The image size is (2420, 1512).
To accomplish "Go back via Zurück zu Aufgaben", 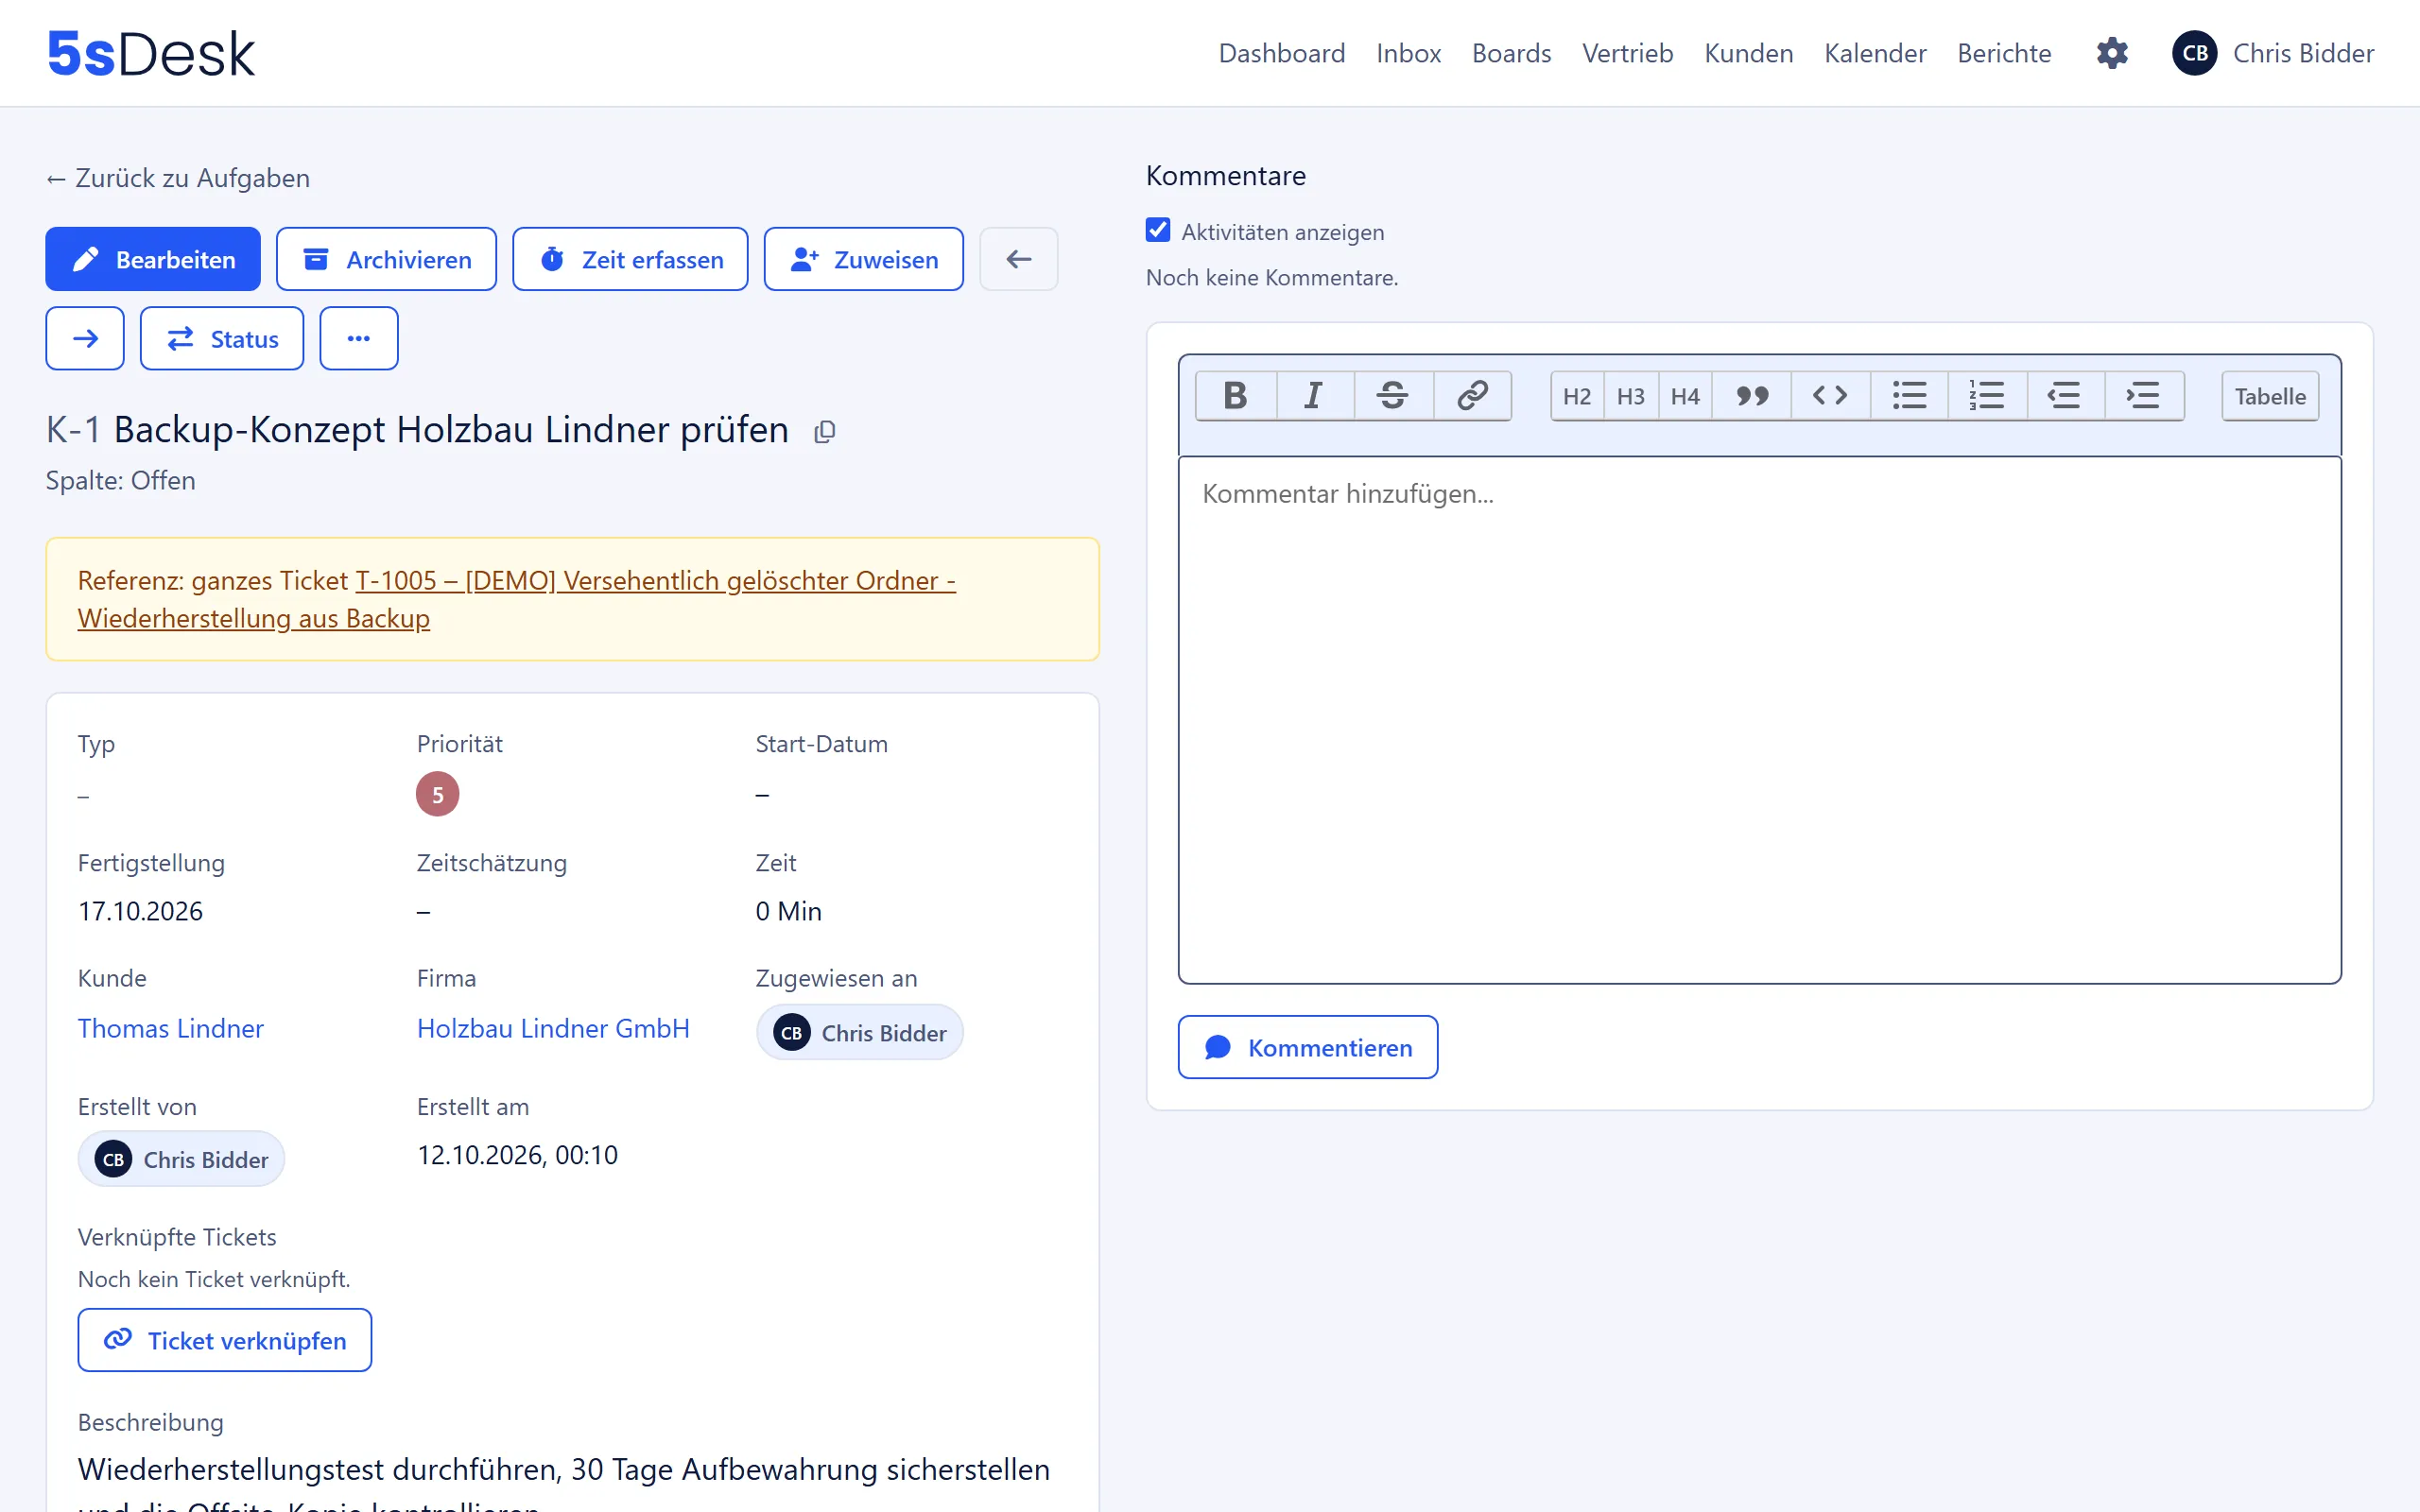I will point(178,178).
